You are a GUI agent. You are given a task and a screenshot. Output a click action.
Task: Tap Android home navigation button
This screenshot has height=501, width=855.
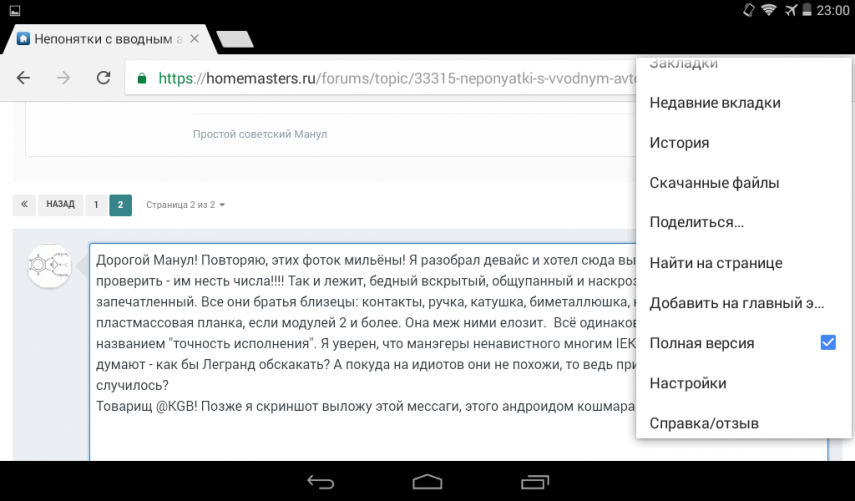[428, 482]
